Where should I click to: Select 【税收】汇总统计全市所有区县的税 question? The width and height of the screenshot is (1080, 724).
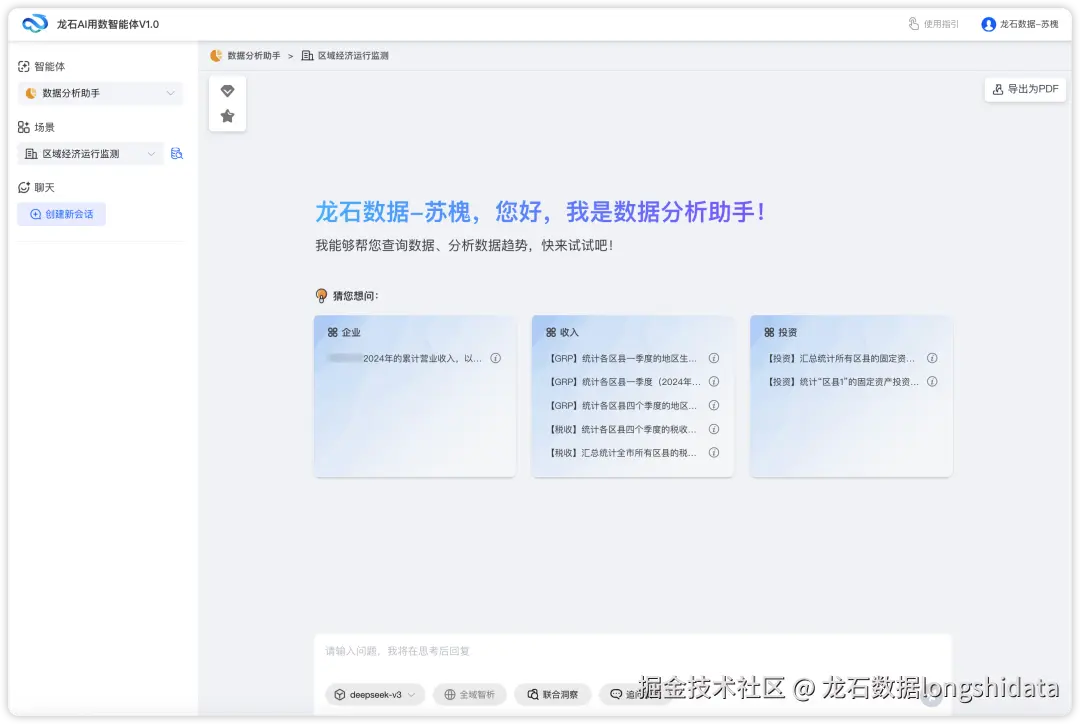coord(622,453)
